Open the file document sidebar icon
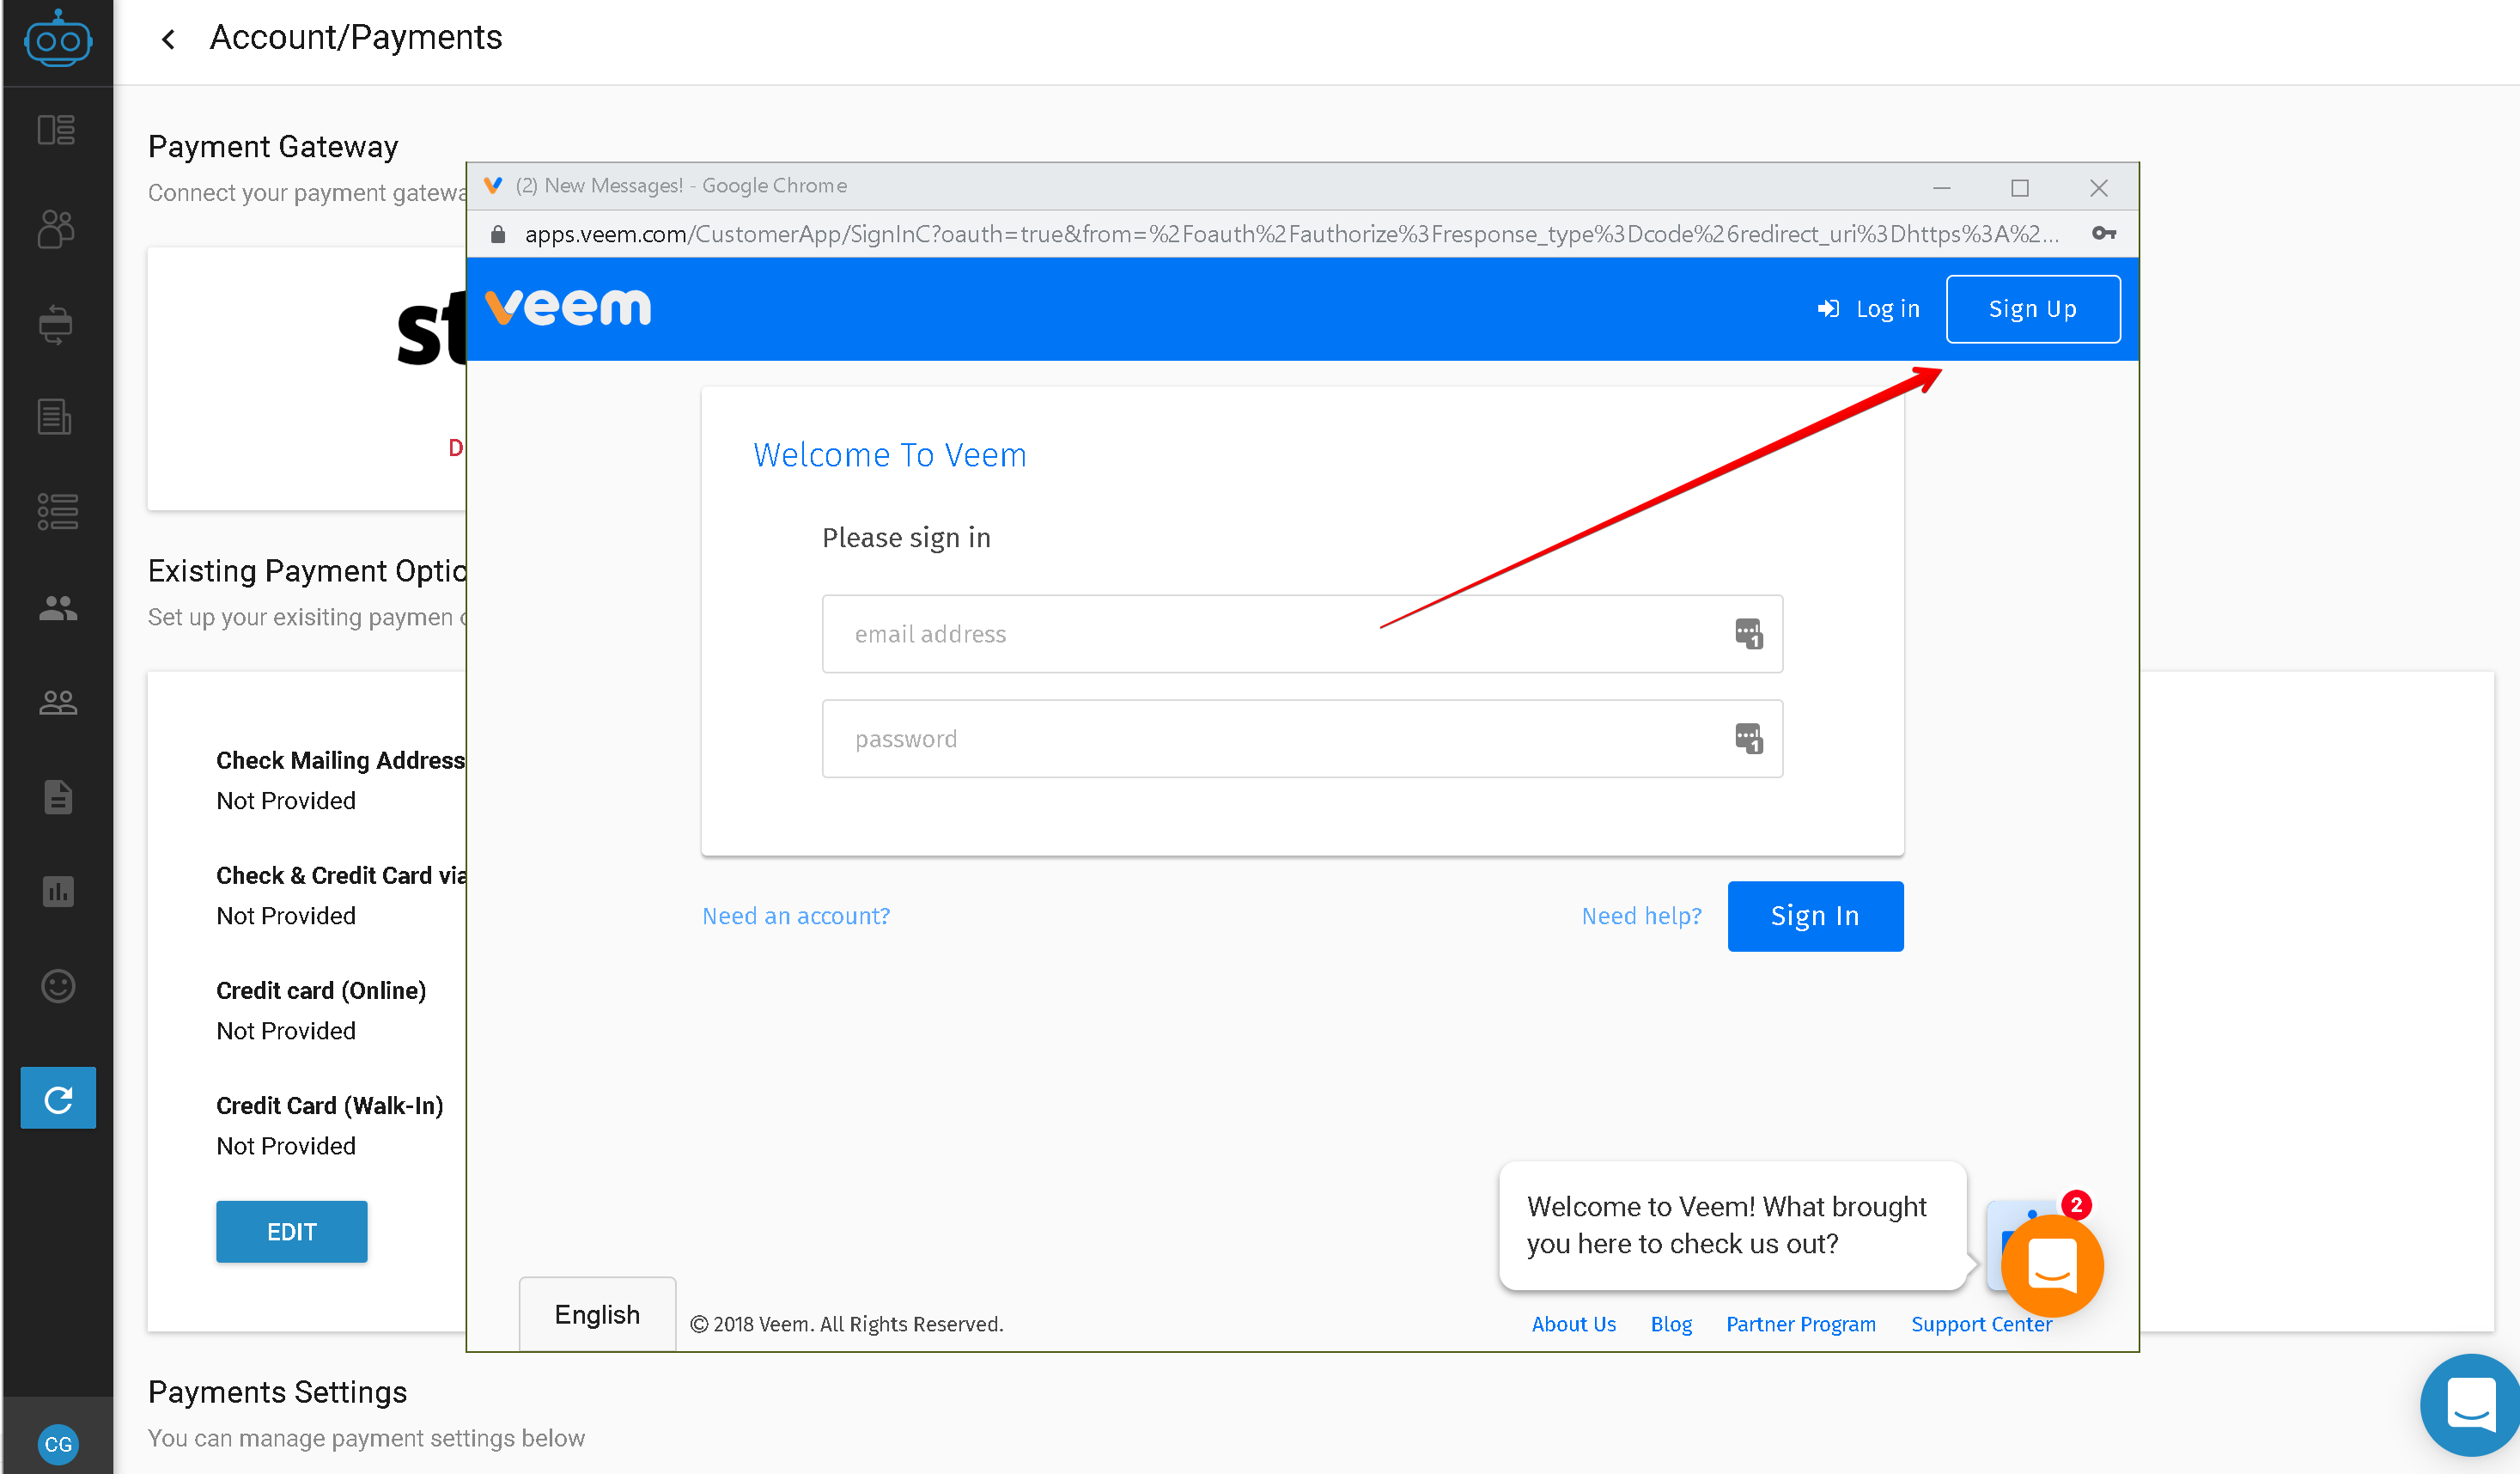 pyautogui.click(x=57, y=797)
